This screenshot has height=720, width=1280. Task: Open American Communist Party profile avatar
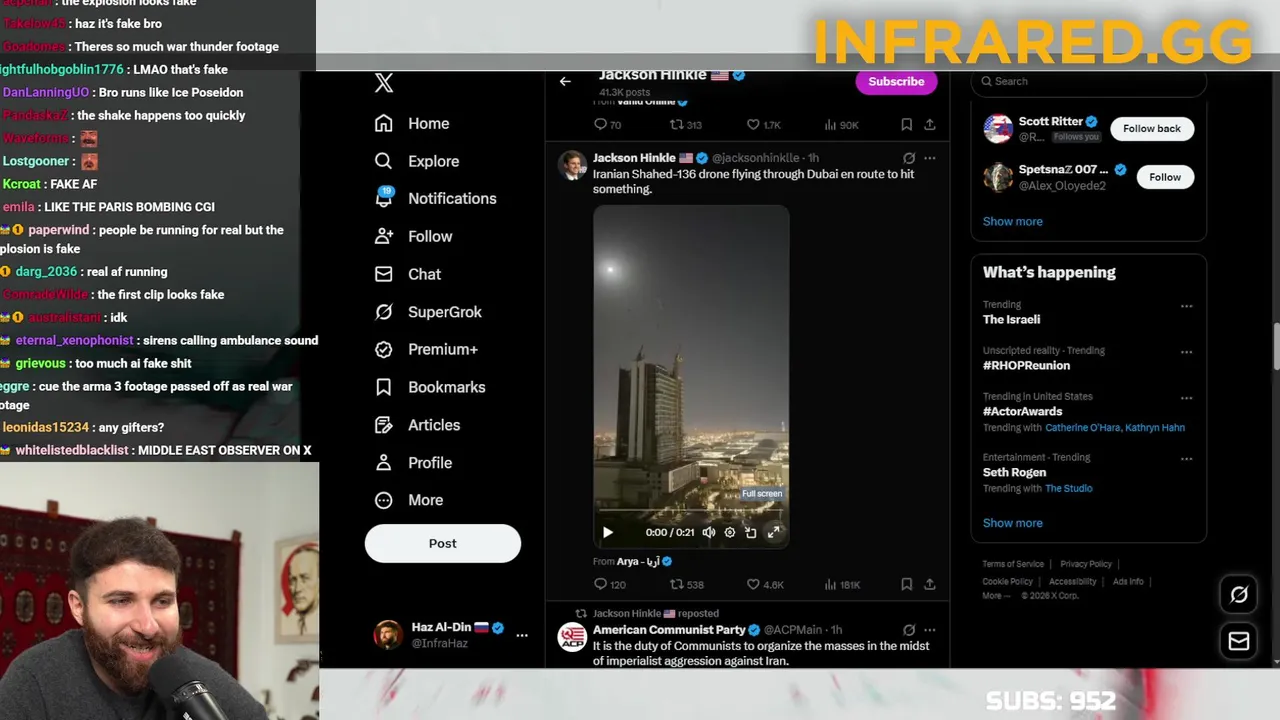[x=572, y=637]
